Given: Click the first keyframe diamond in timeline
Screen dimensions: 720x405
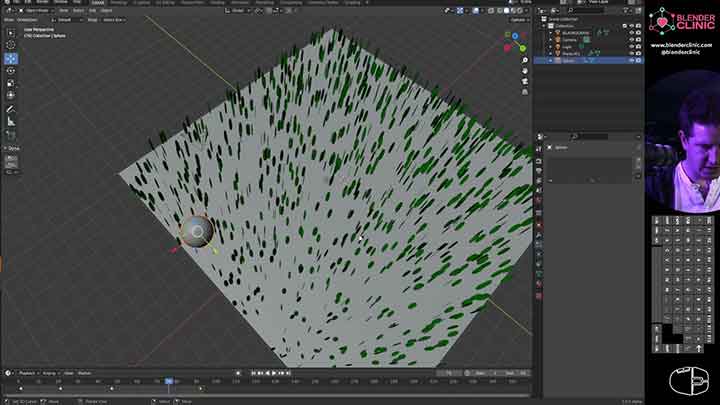Looking at the screenshot, I should 21,388.
